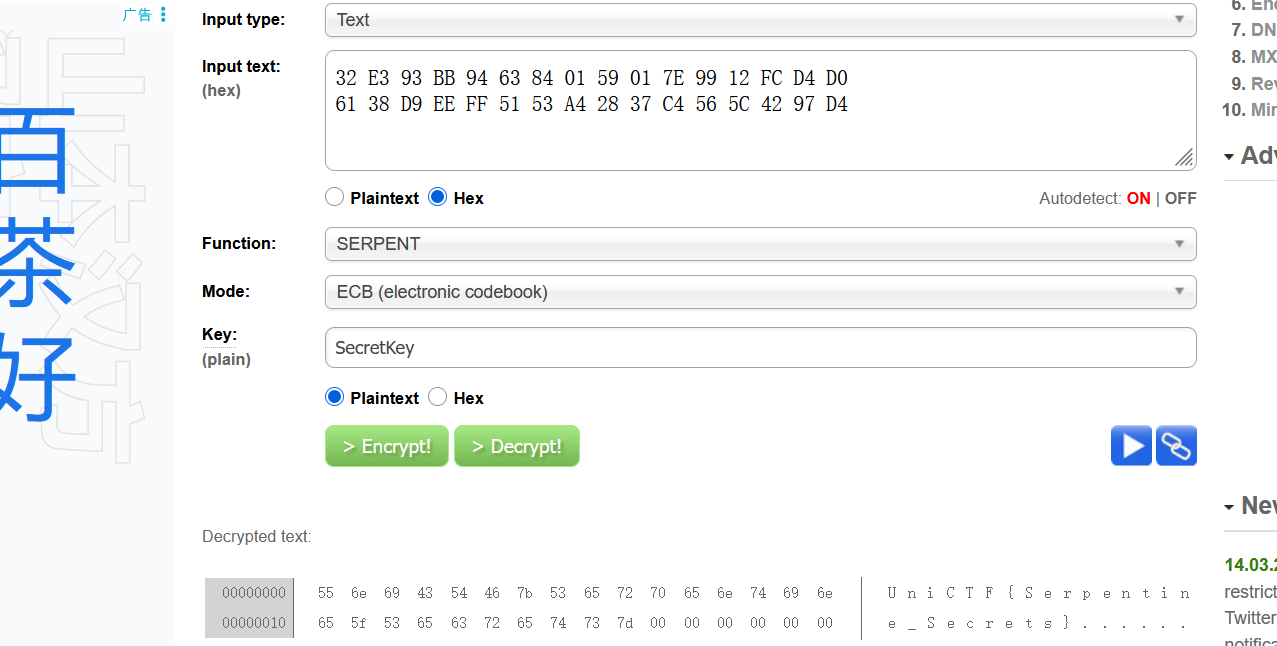The image size is (1277, 646).
Task: Select the Plaintext input format radio
Action: [x=335, y=198]
